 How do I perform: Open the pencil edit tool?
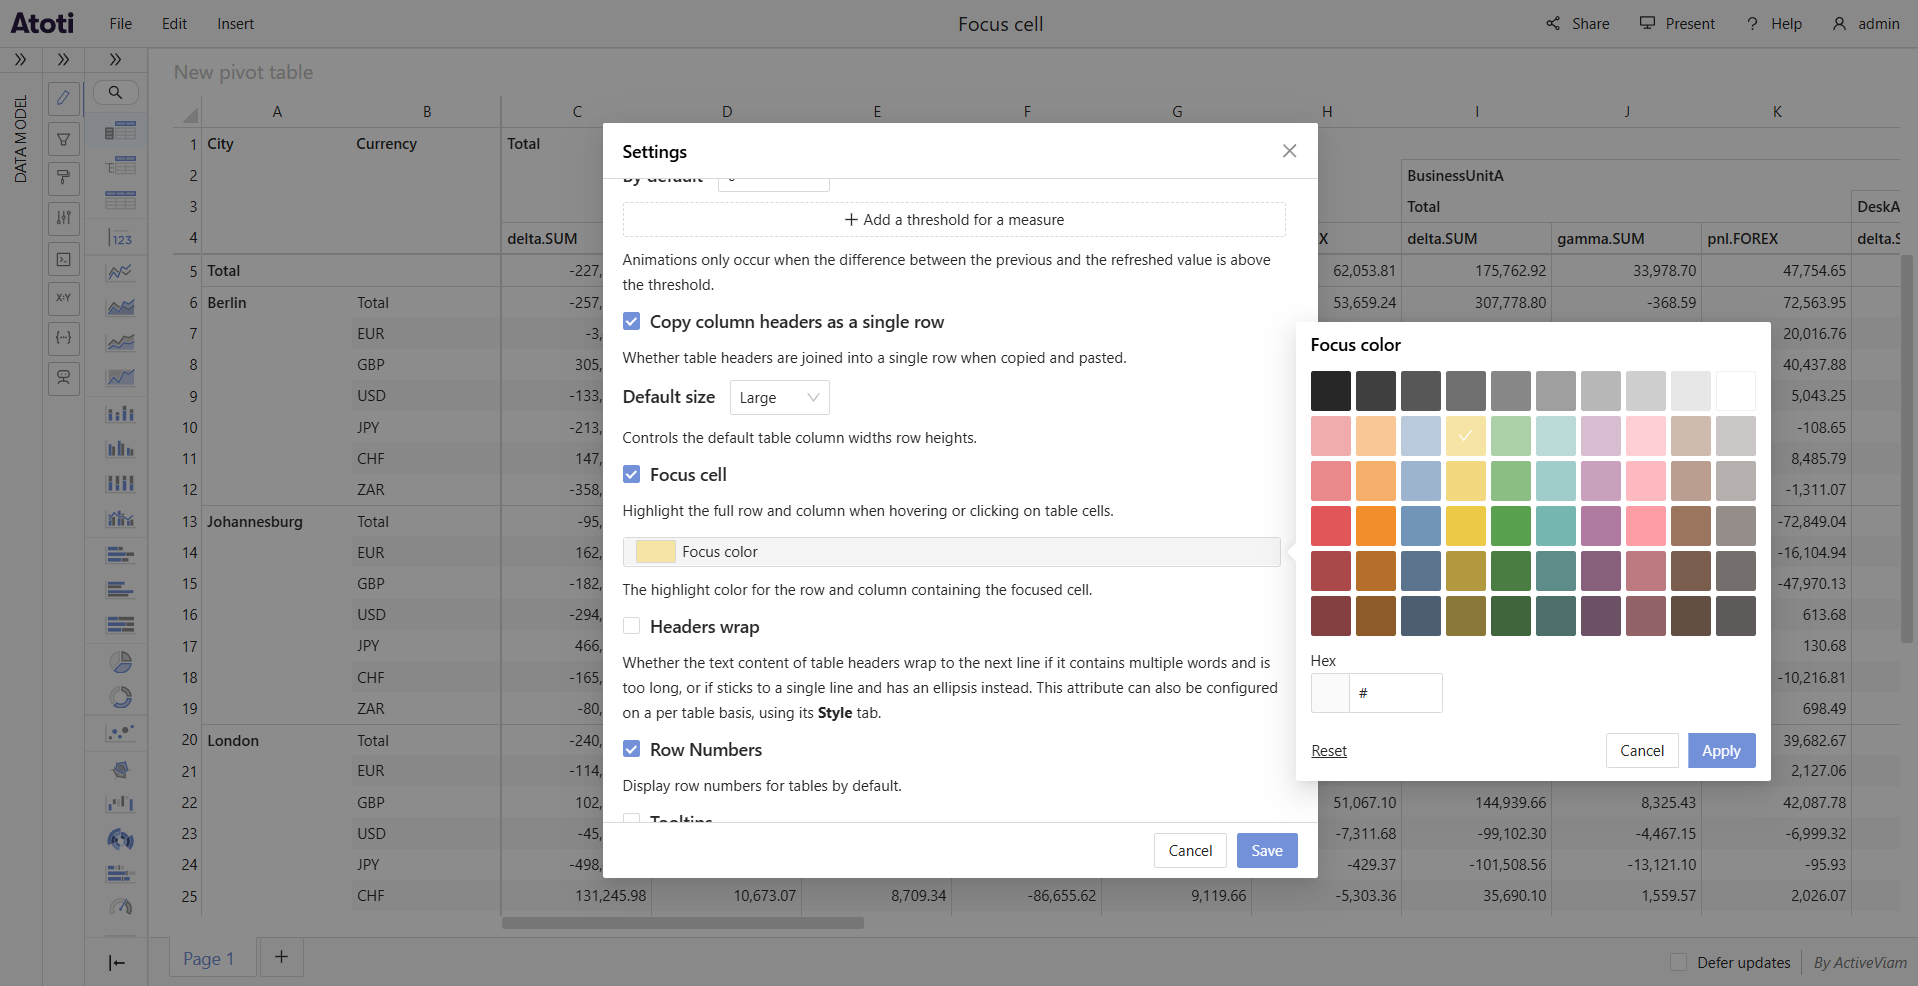(x=63, y=98)
